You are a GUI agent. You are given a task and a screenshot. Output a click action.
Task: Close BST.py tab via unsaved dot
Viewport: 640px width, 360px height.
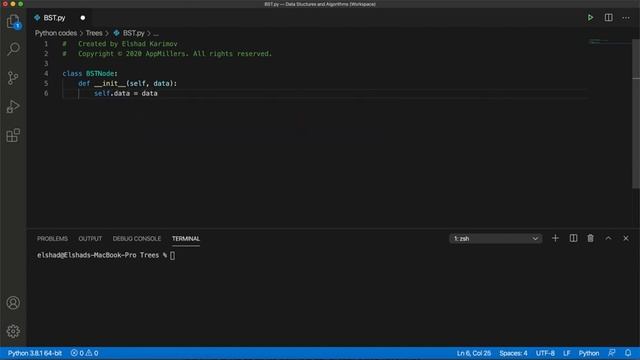[83, 18]
